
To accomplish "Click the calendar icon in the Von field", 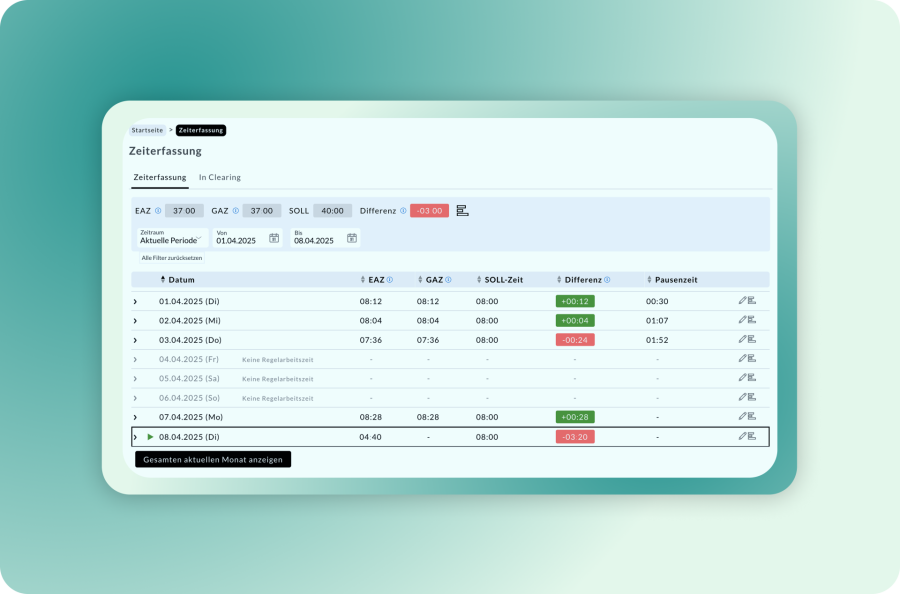I will [x=274, y=238].
